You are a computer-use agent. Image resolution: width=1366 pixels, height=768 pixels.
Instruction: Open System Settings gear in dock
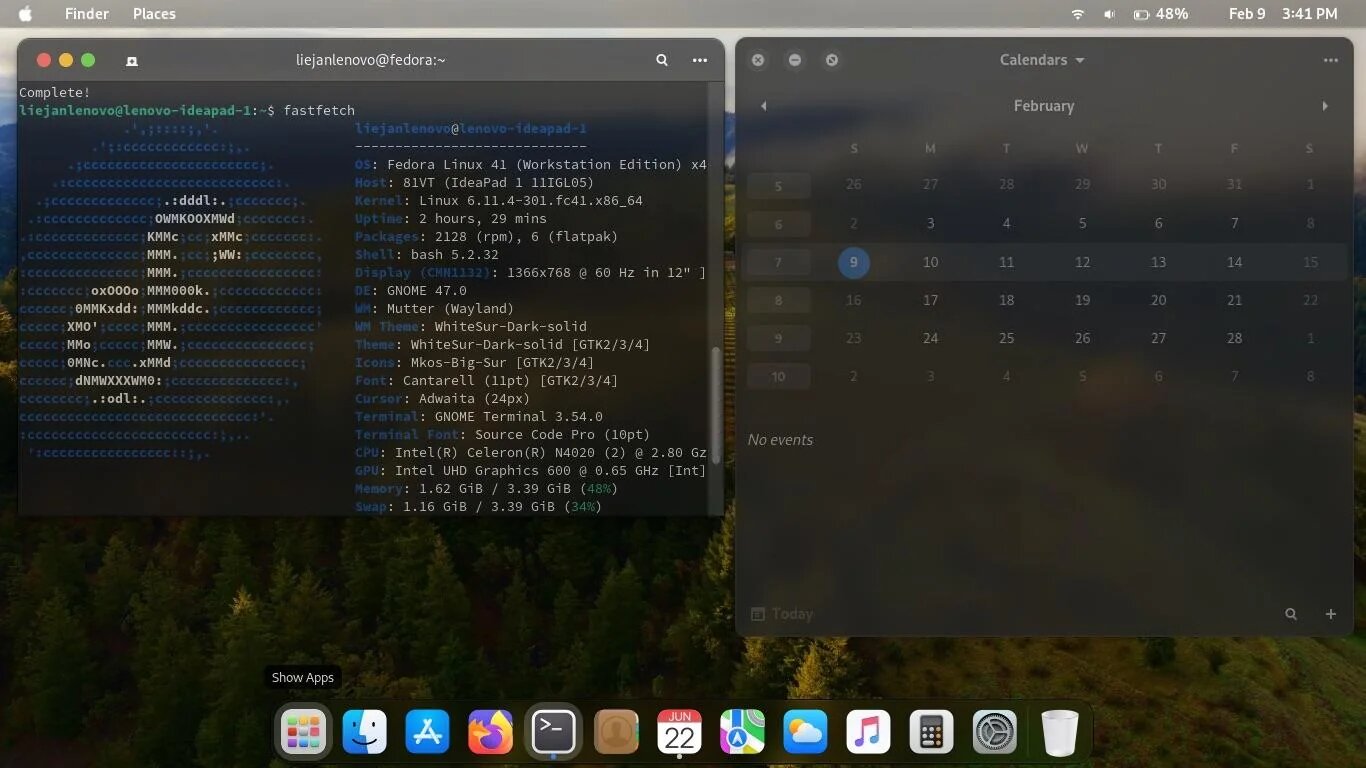(x=995, y=732)
